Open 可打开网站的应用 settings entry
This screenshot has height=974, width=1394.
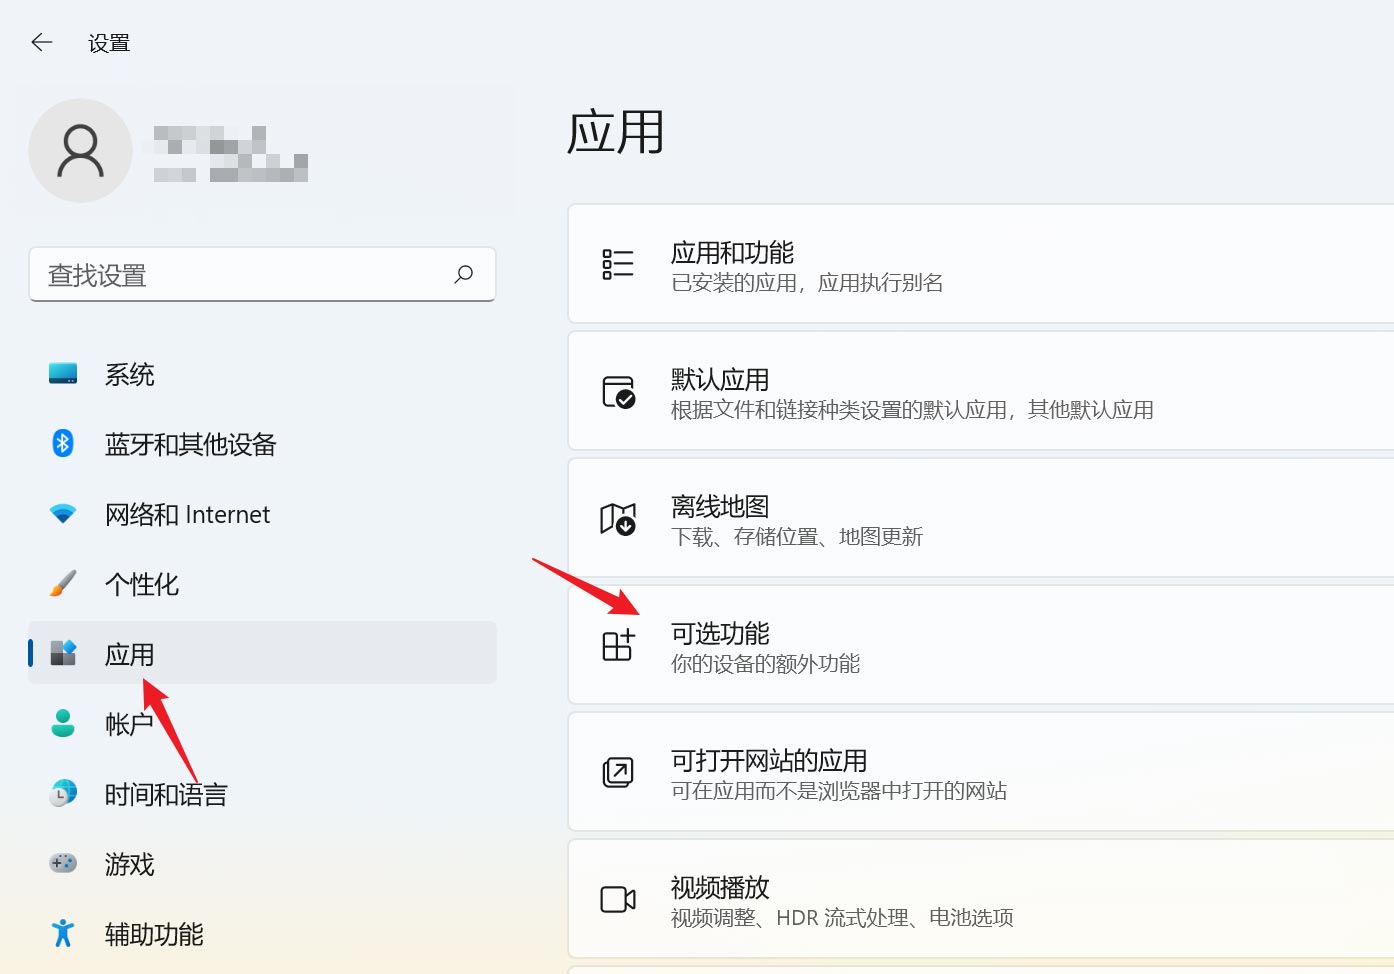click(x=900, y=771)
